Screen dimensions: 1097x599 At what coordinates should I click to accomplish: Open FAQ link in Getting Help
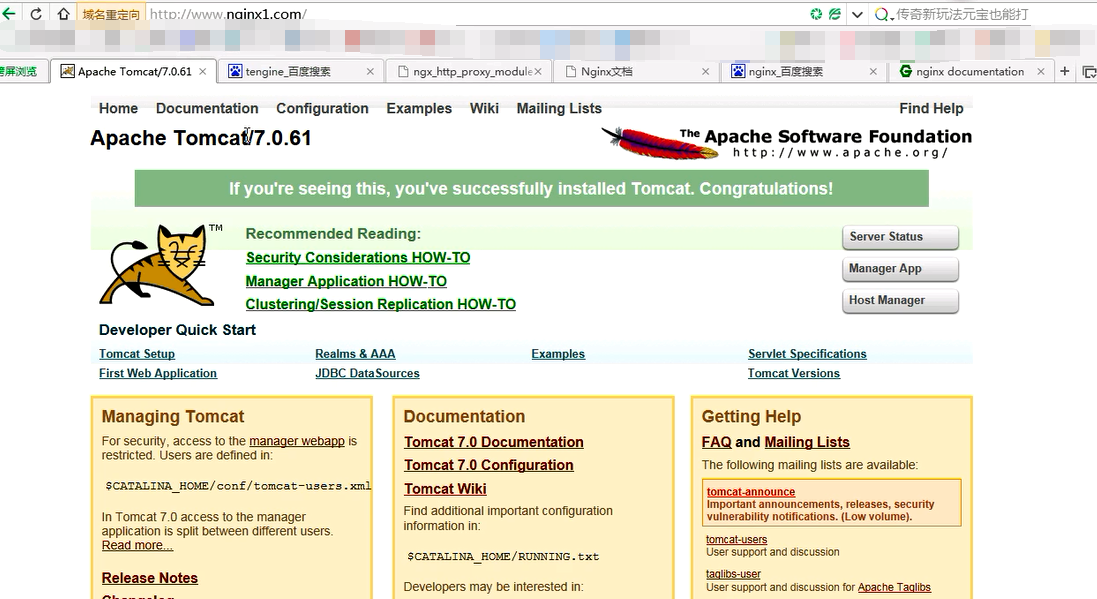tap(716, 442)
